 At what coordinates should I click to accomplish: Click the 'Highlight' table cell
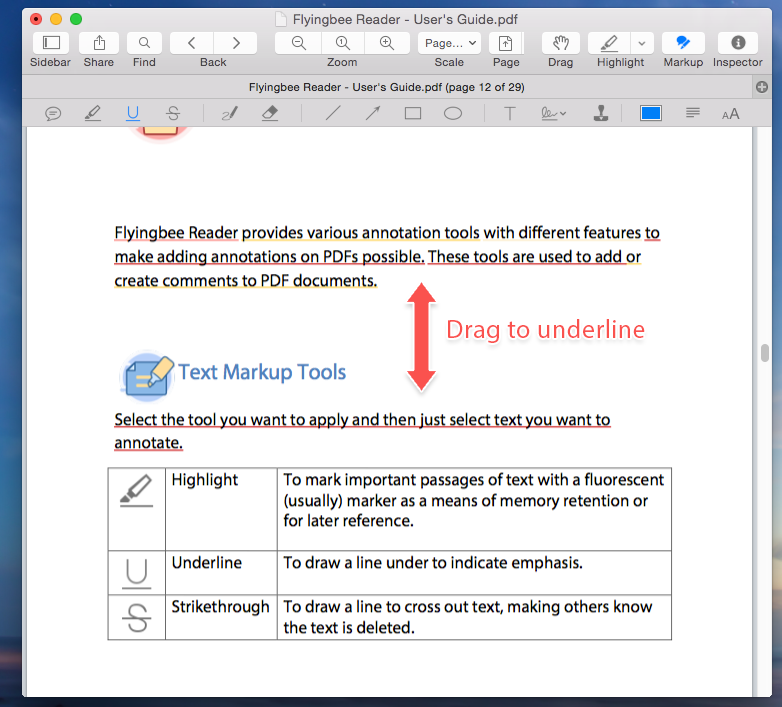point(221,509)
